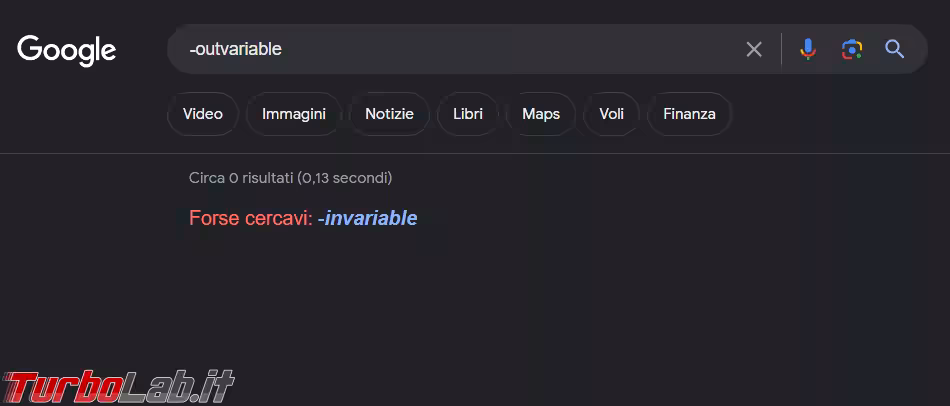This screenshot has height=406, width=950.
Task: Click the empty area of the search box
Action: click(500, 49)
